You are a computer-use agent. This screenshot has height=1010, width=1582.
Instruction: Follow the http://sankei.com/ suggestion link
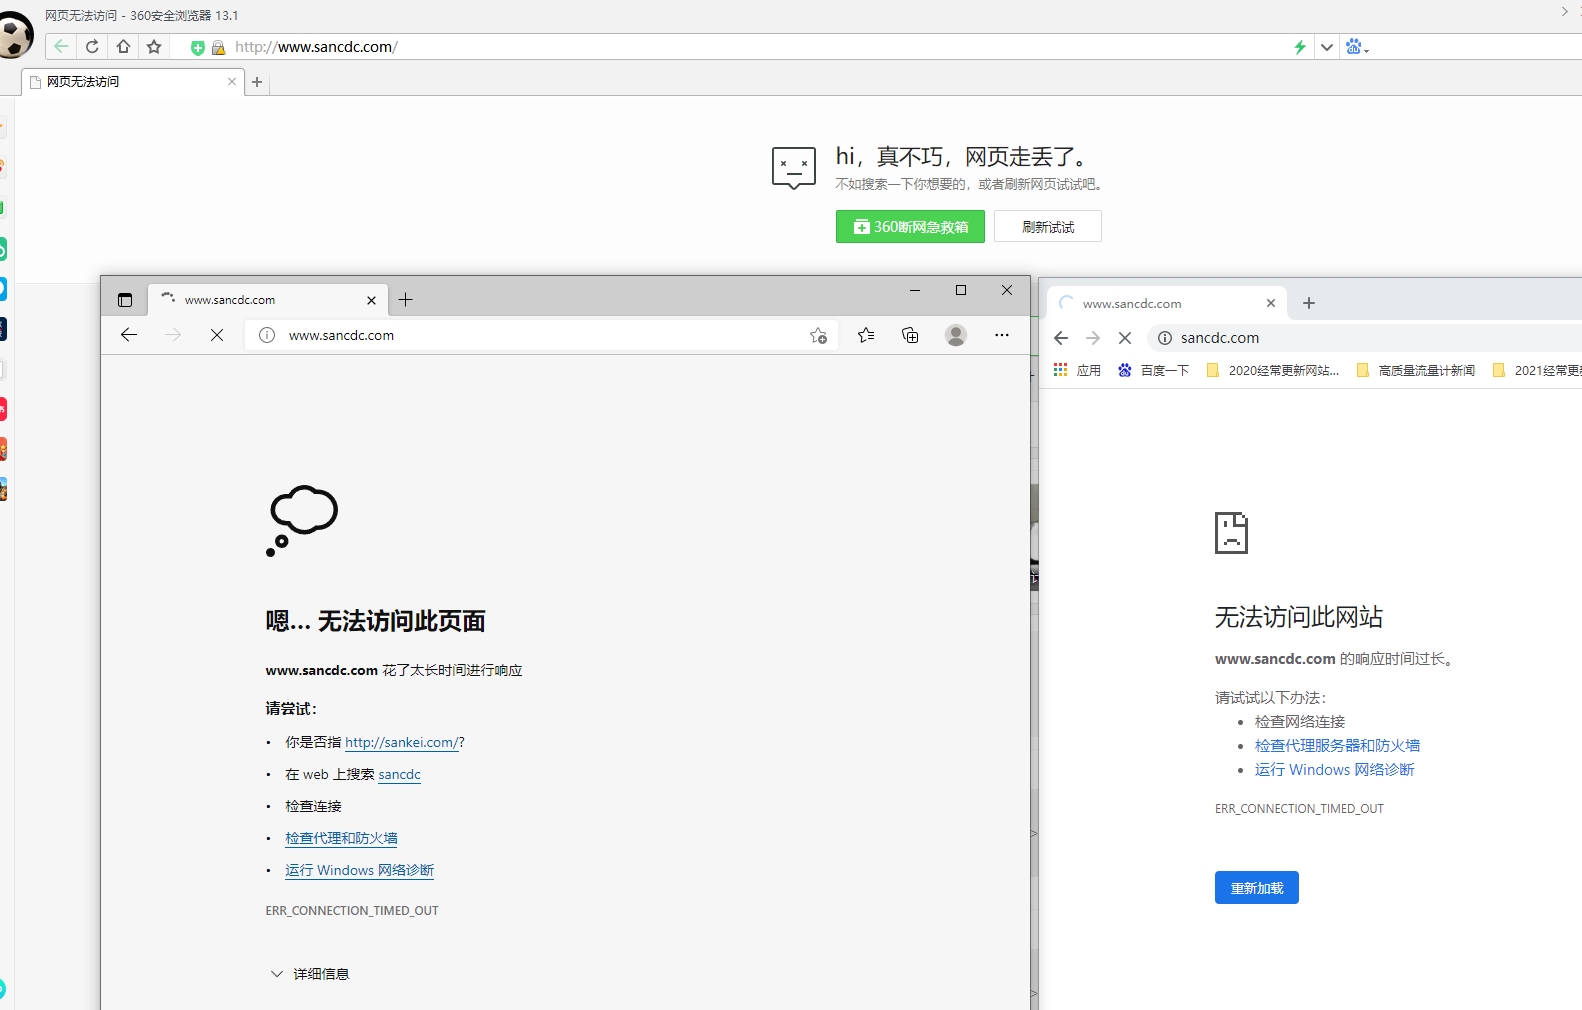[401, 743]
